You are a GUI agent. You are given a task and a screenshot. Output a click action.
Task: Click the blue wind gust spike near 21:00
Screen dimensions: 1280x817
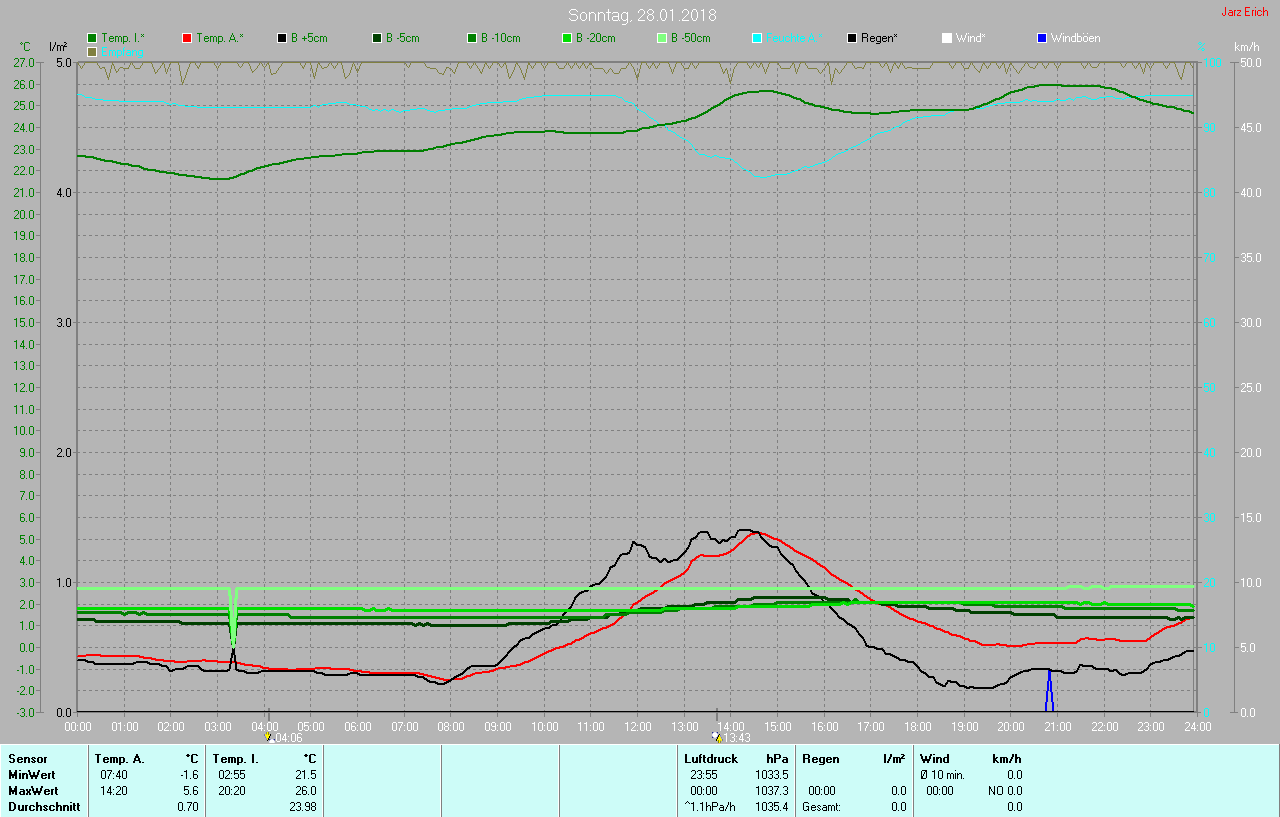[x=1049, y=690]
